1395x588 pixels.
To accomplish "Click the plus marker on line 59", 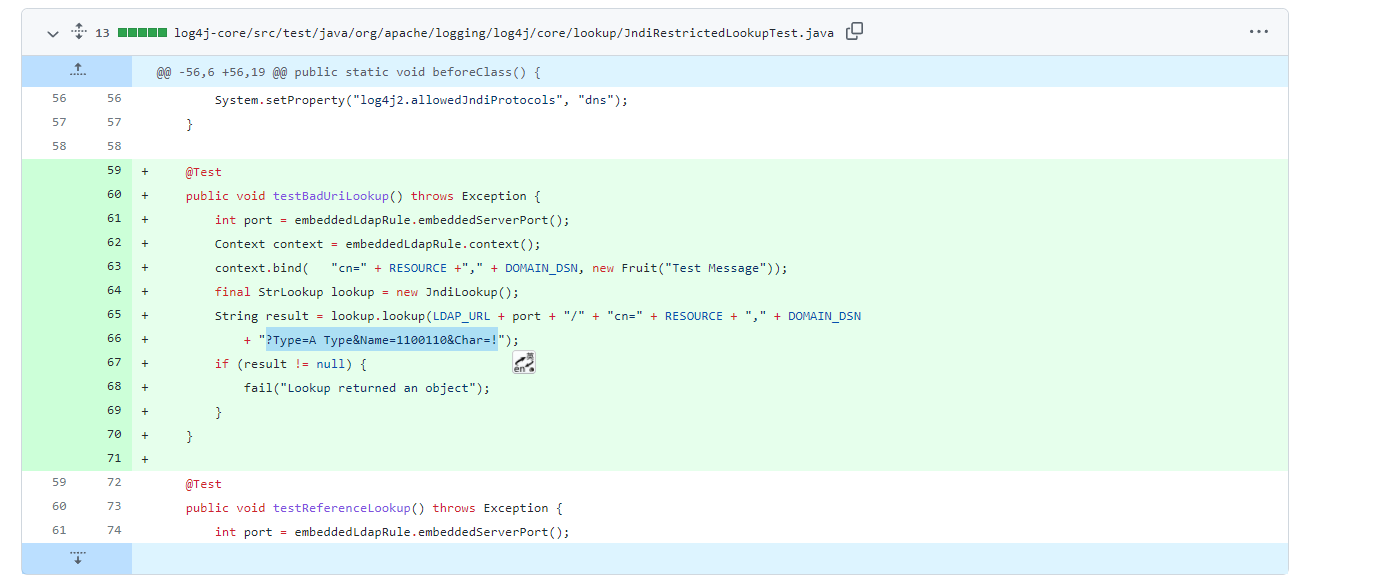I will [145, 172].
